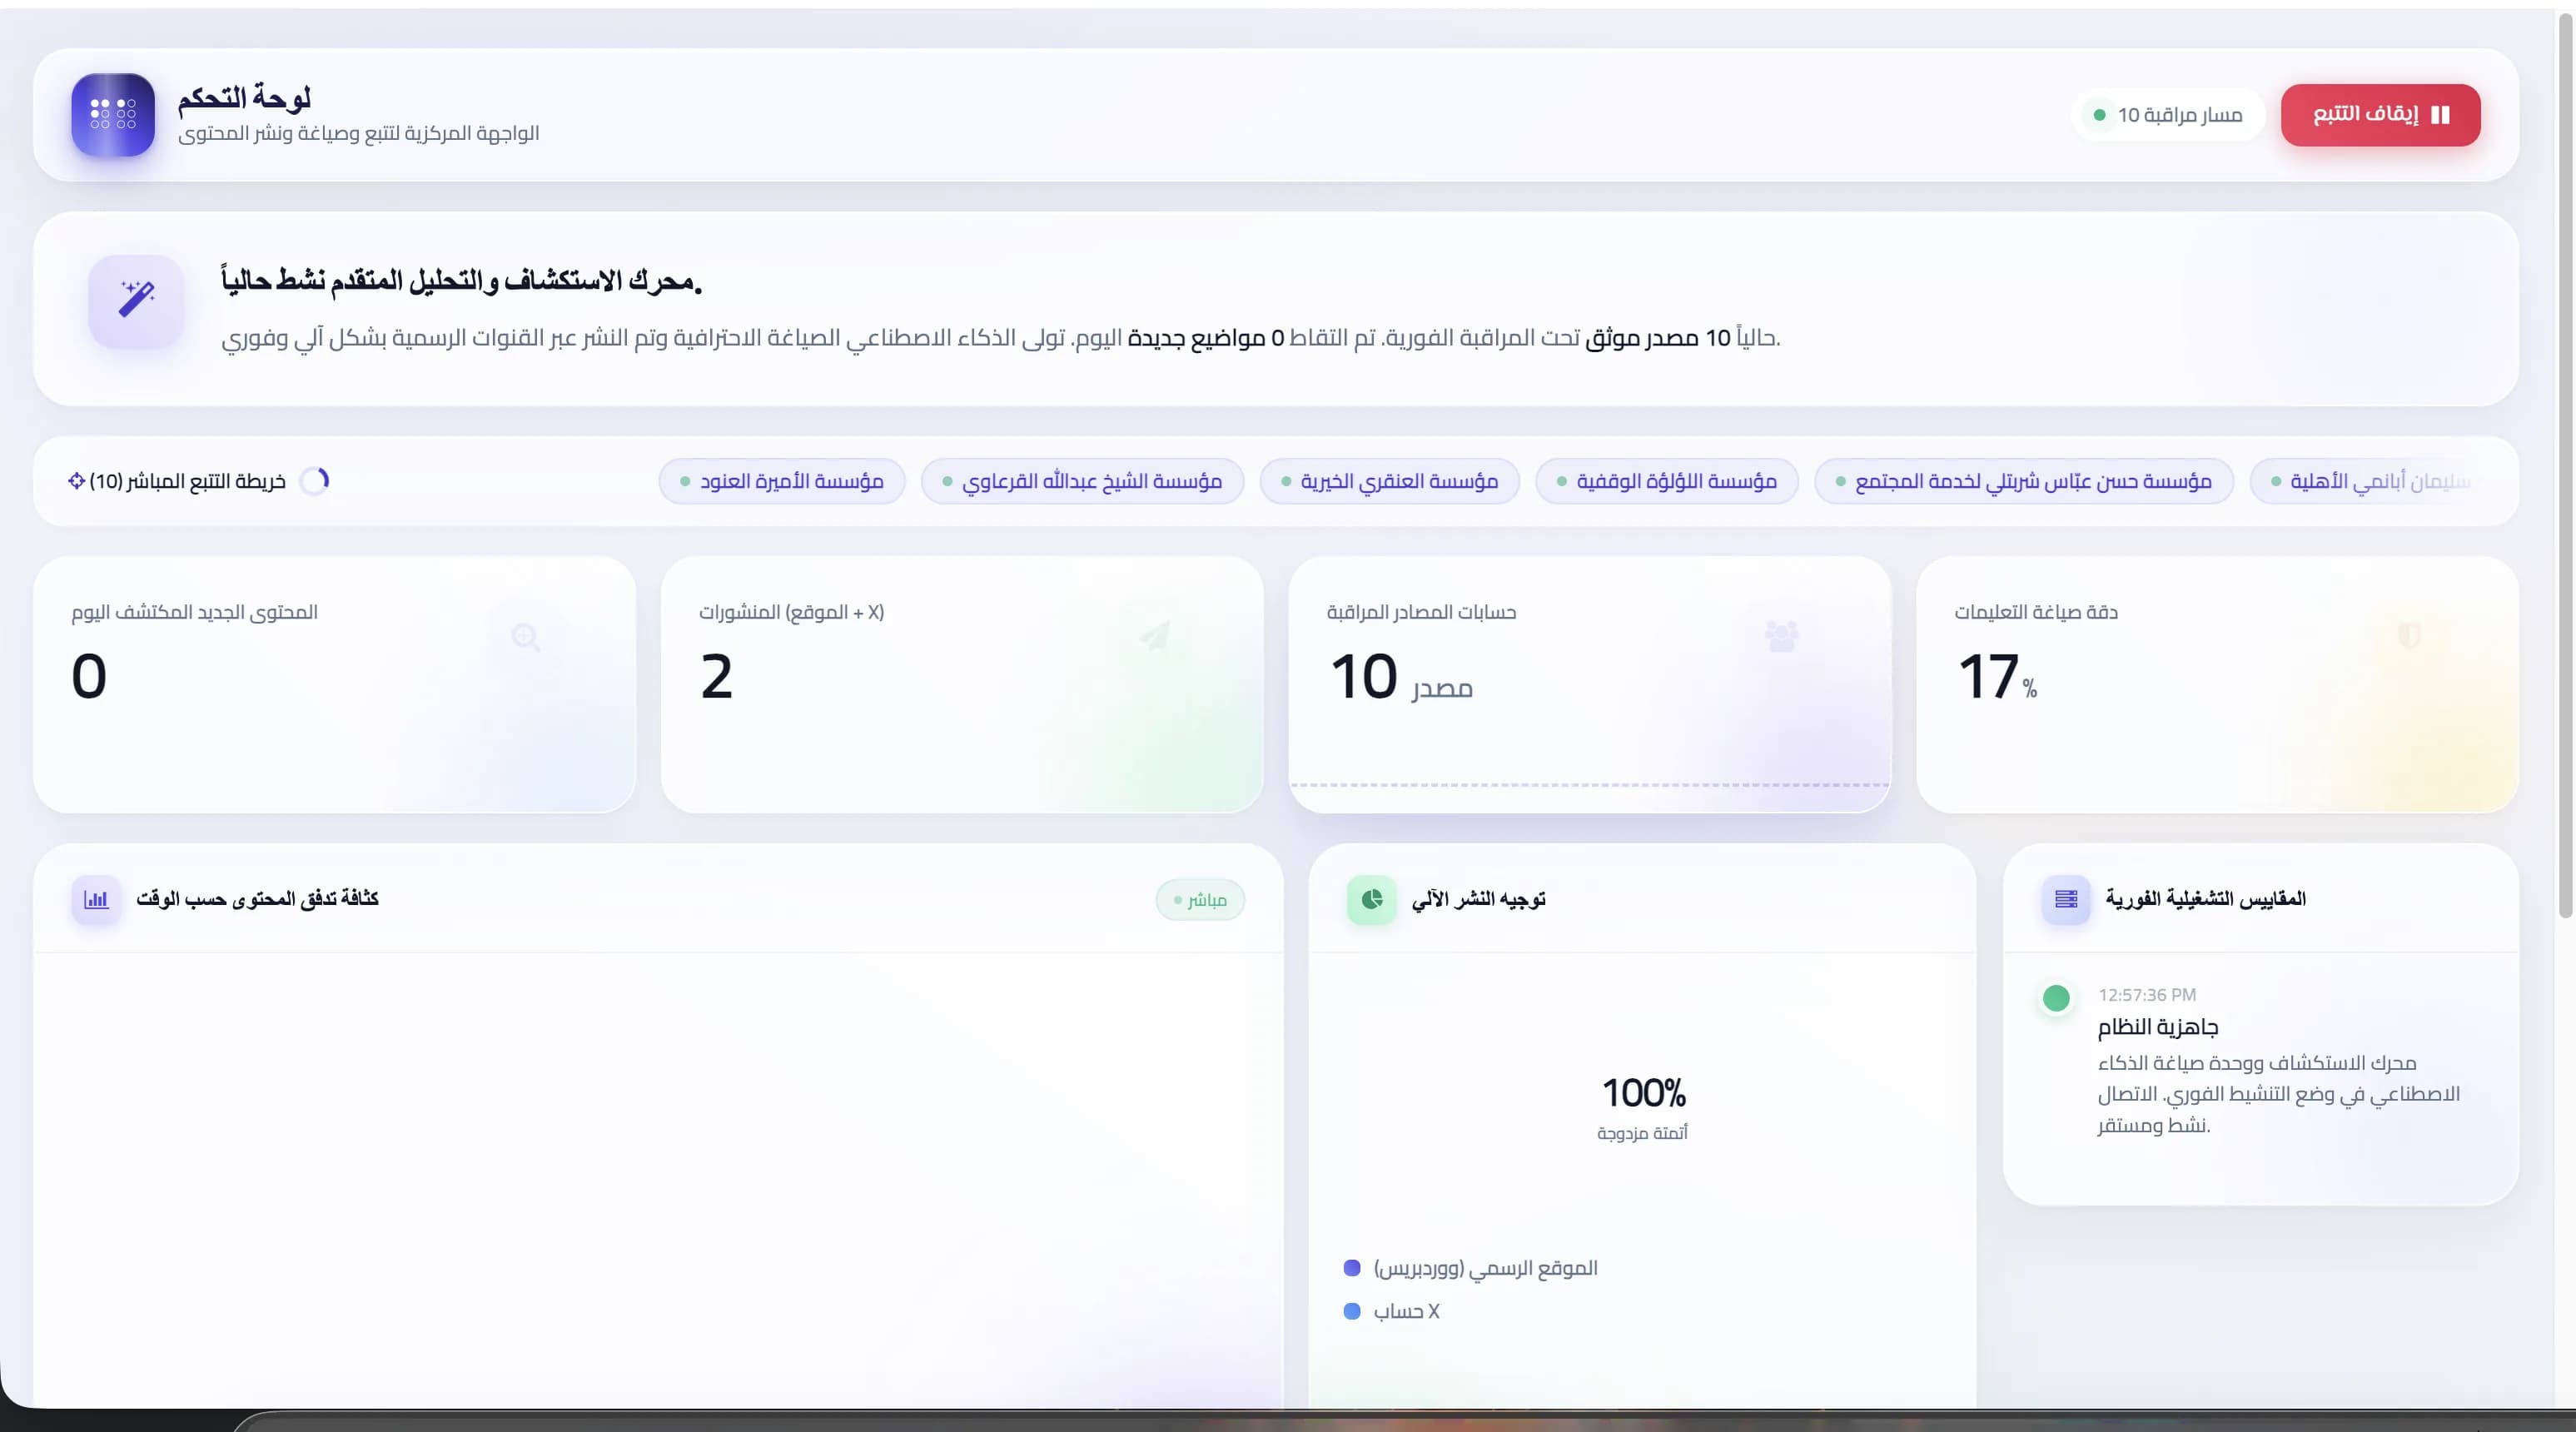Click the المنشورات (الموقع + X) card label
Image resolution: width=2576 pixels, height=1432 pixels.
pos(791,612)
